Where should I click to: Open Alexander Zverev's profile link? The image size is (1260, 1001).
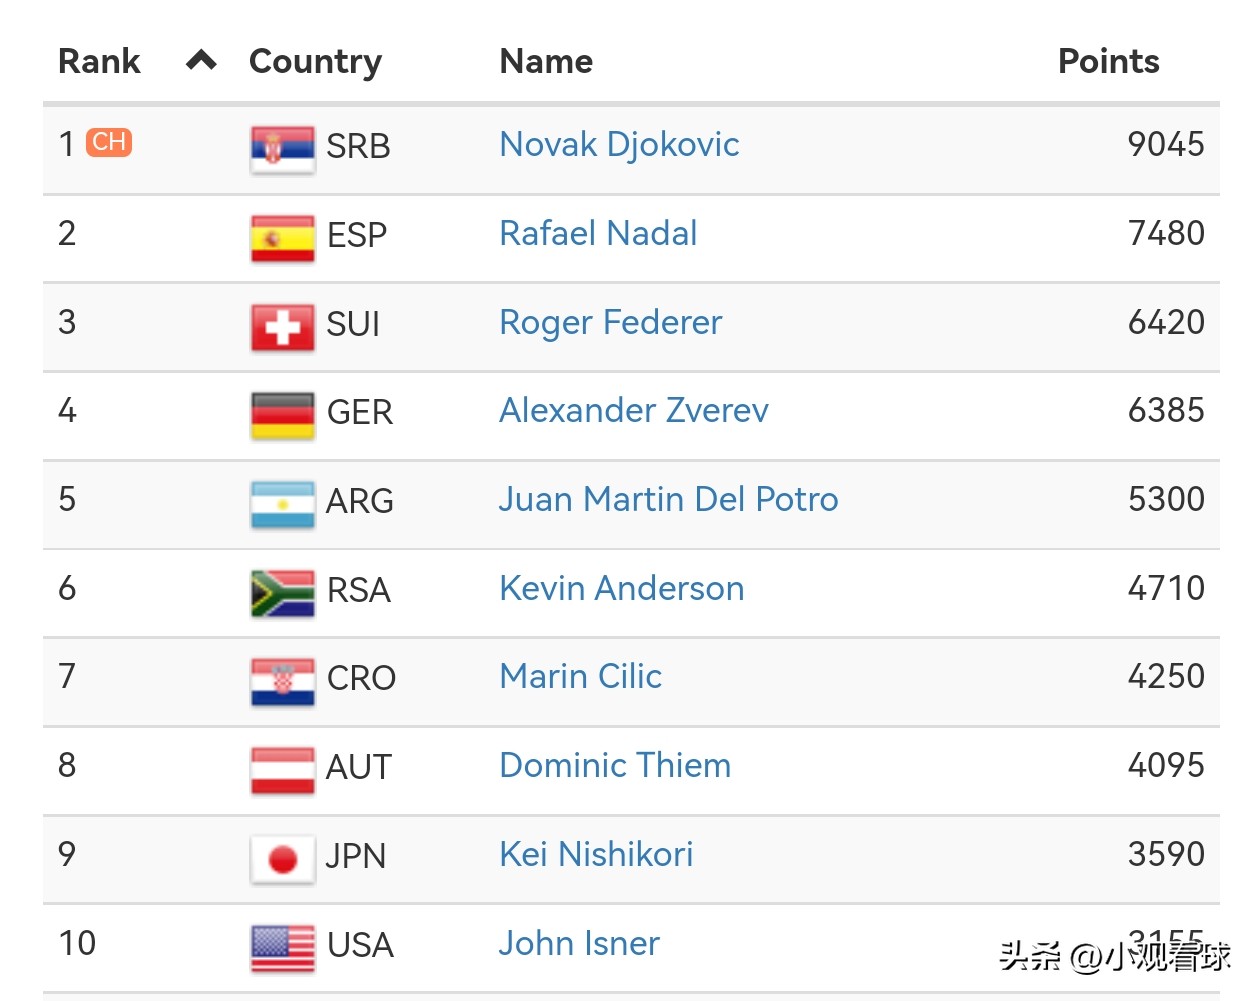point(634,411)
